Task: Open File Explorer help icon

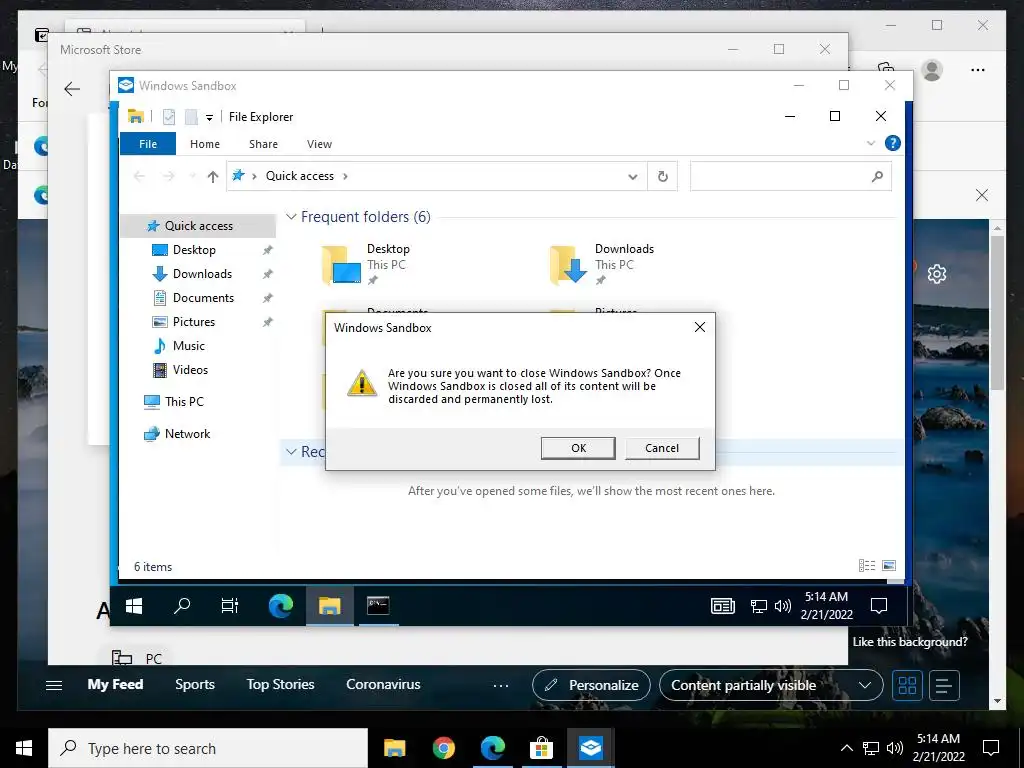Action: [x=892, y=143]
